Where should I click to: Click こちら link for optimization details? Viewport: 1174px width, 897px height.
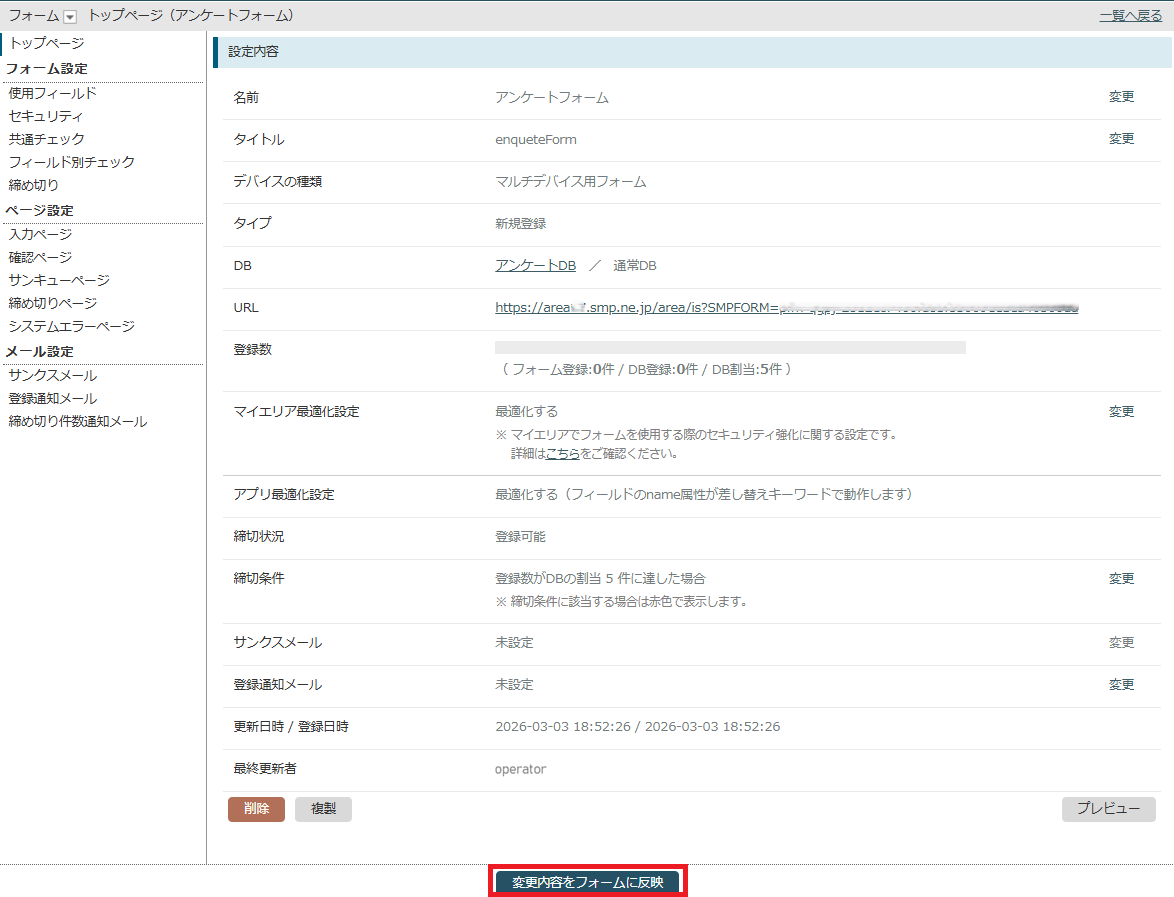(x=563, y=453)
